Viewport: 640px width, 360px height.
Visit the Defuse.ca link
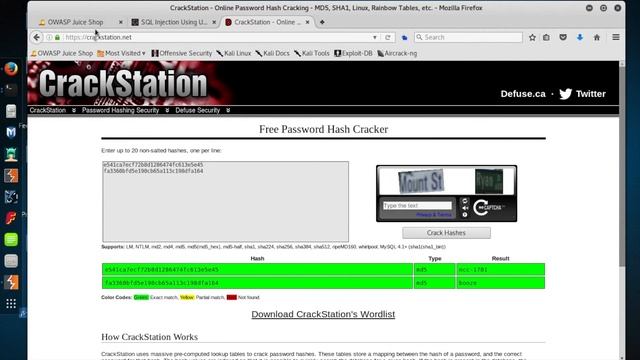tap(523, 94)
